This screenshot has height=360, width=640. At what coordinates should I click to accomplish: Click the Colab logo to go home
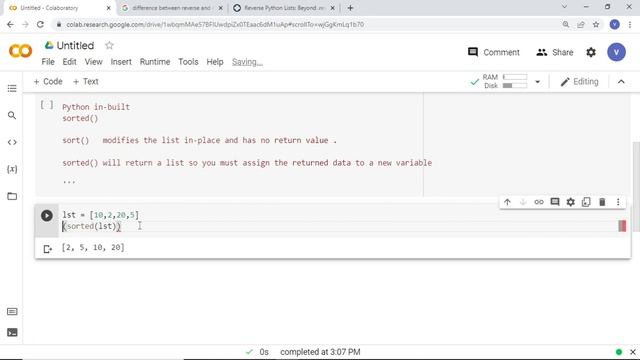20,51
